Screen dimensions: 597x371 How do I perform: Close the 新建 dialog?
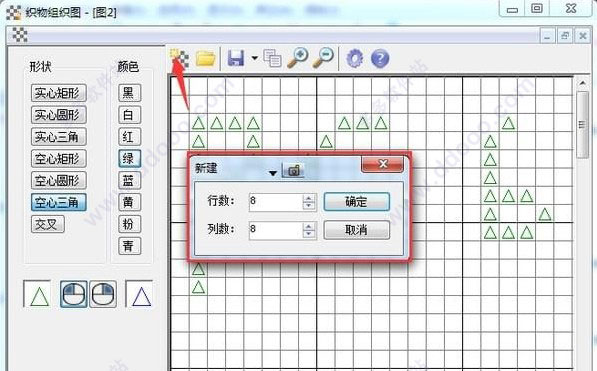click(x=382, y=164)
